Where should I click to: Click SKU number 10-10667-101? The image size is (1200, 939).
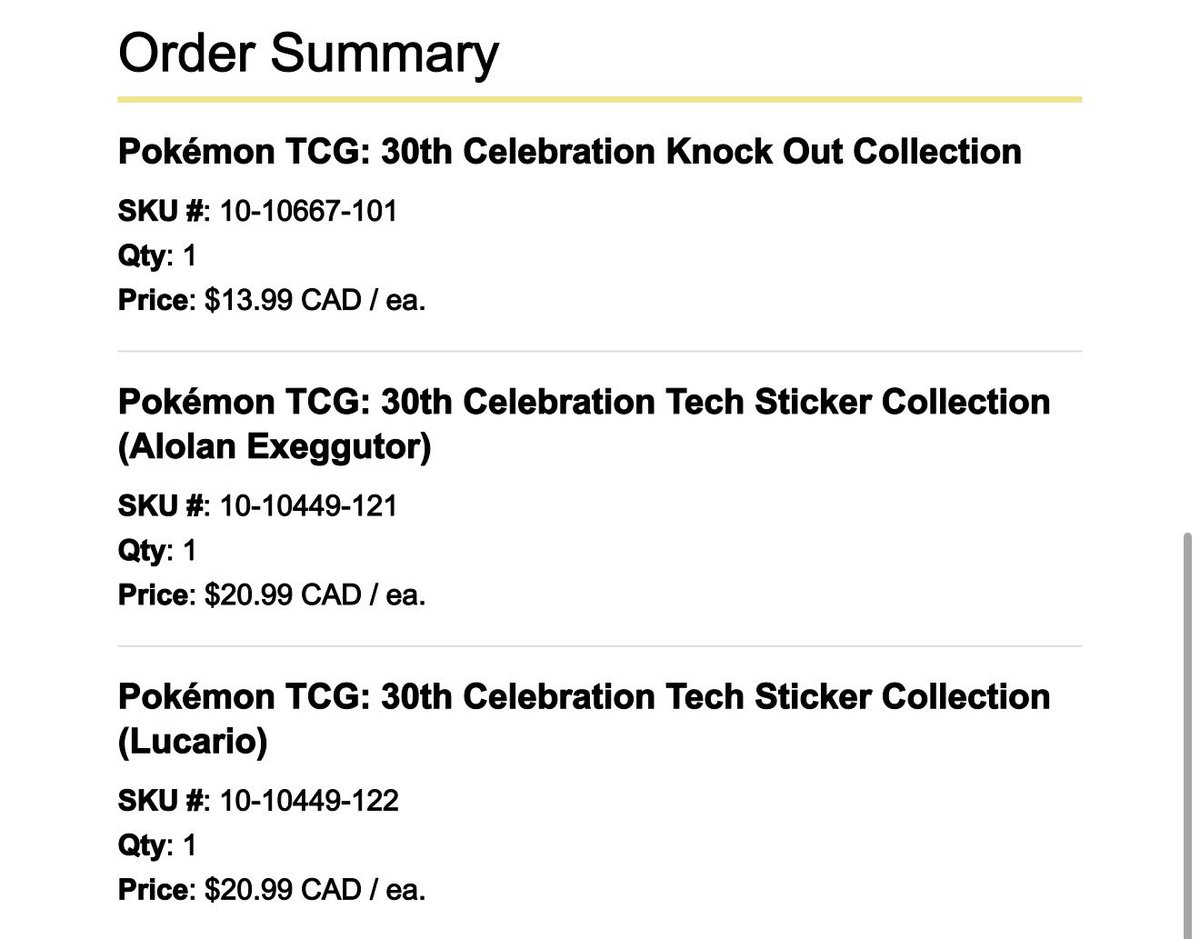[308, 211]
